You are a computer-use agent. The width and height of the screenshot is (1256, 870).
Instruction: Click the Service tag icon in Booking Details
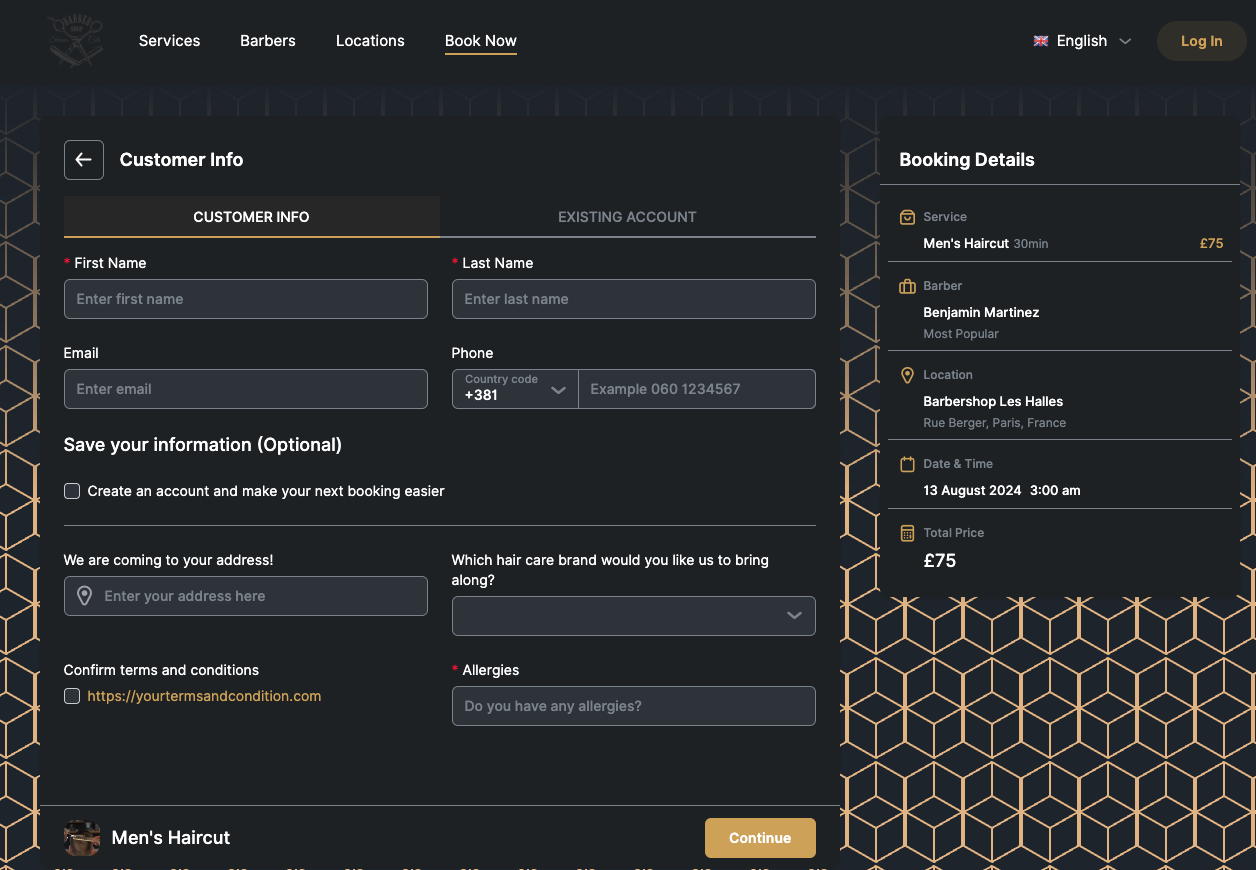click(x=907, y=217)
